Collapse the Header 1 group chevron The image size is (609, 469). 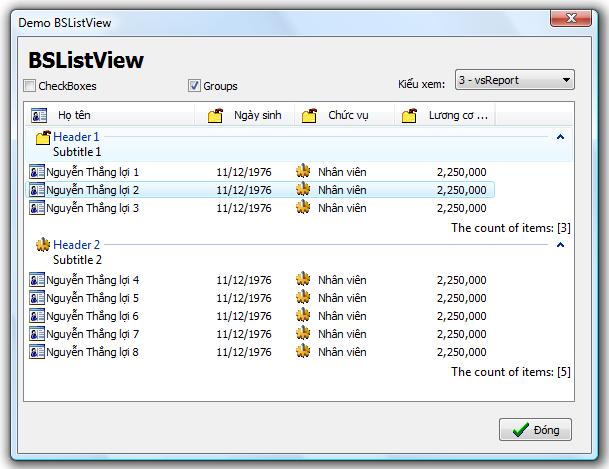(560, 137)
